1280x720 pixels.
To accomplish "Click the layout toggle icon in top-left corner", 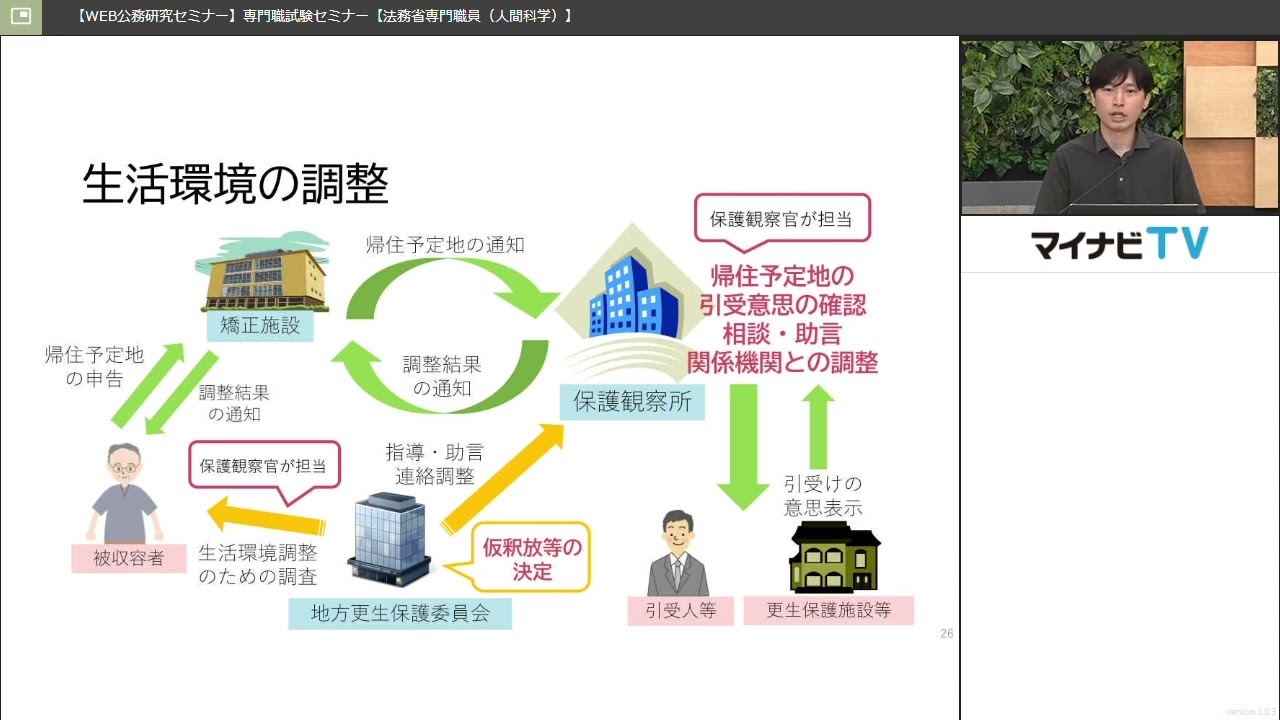I will coord(20,16).
